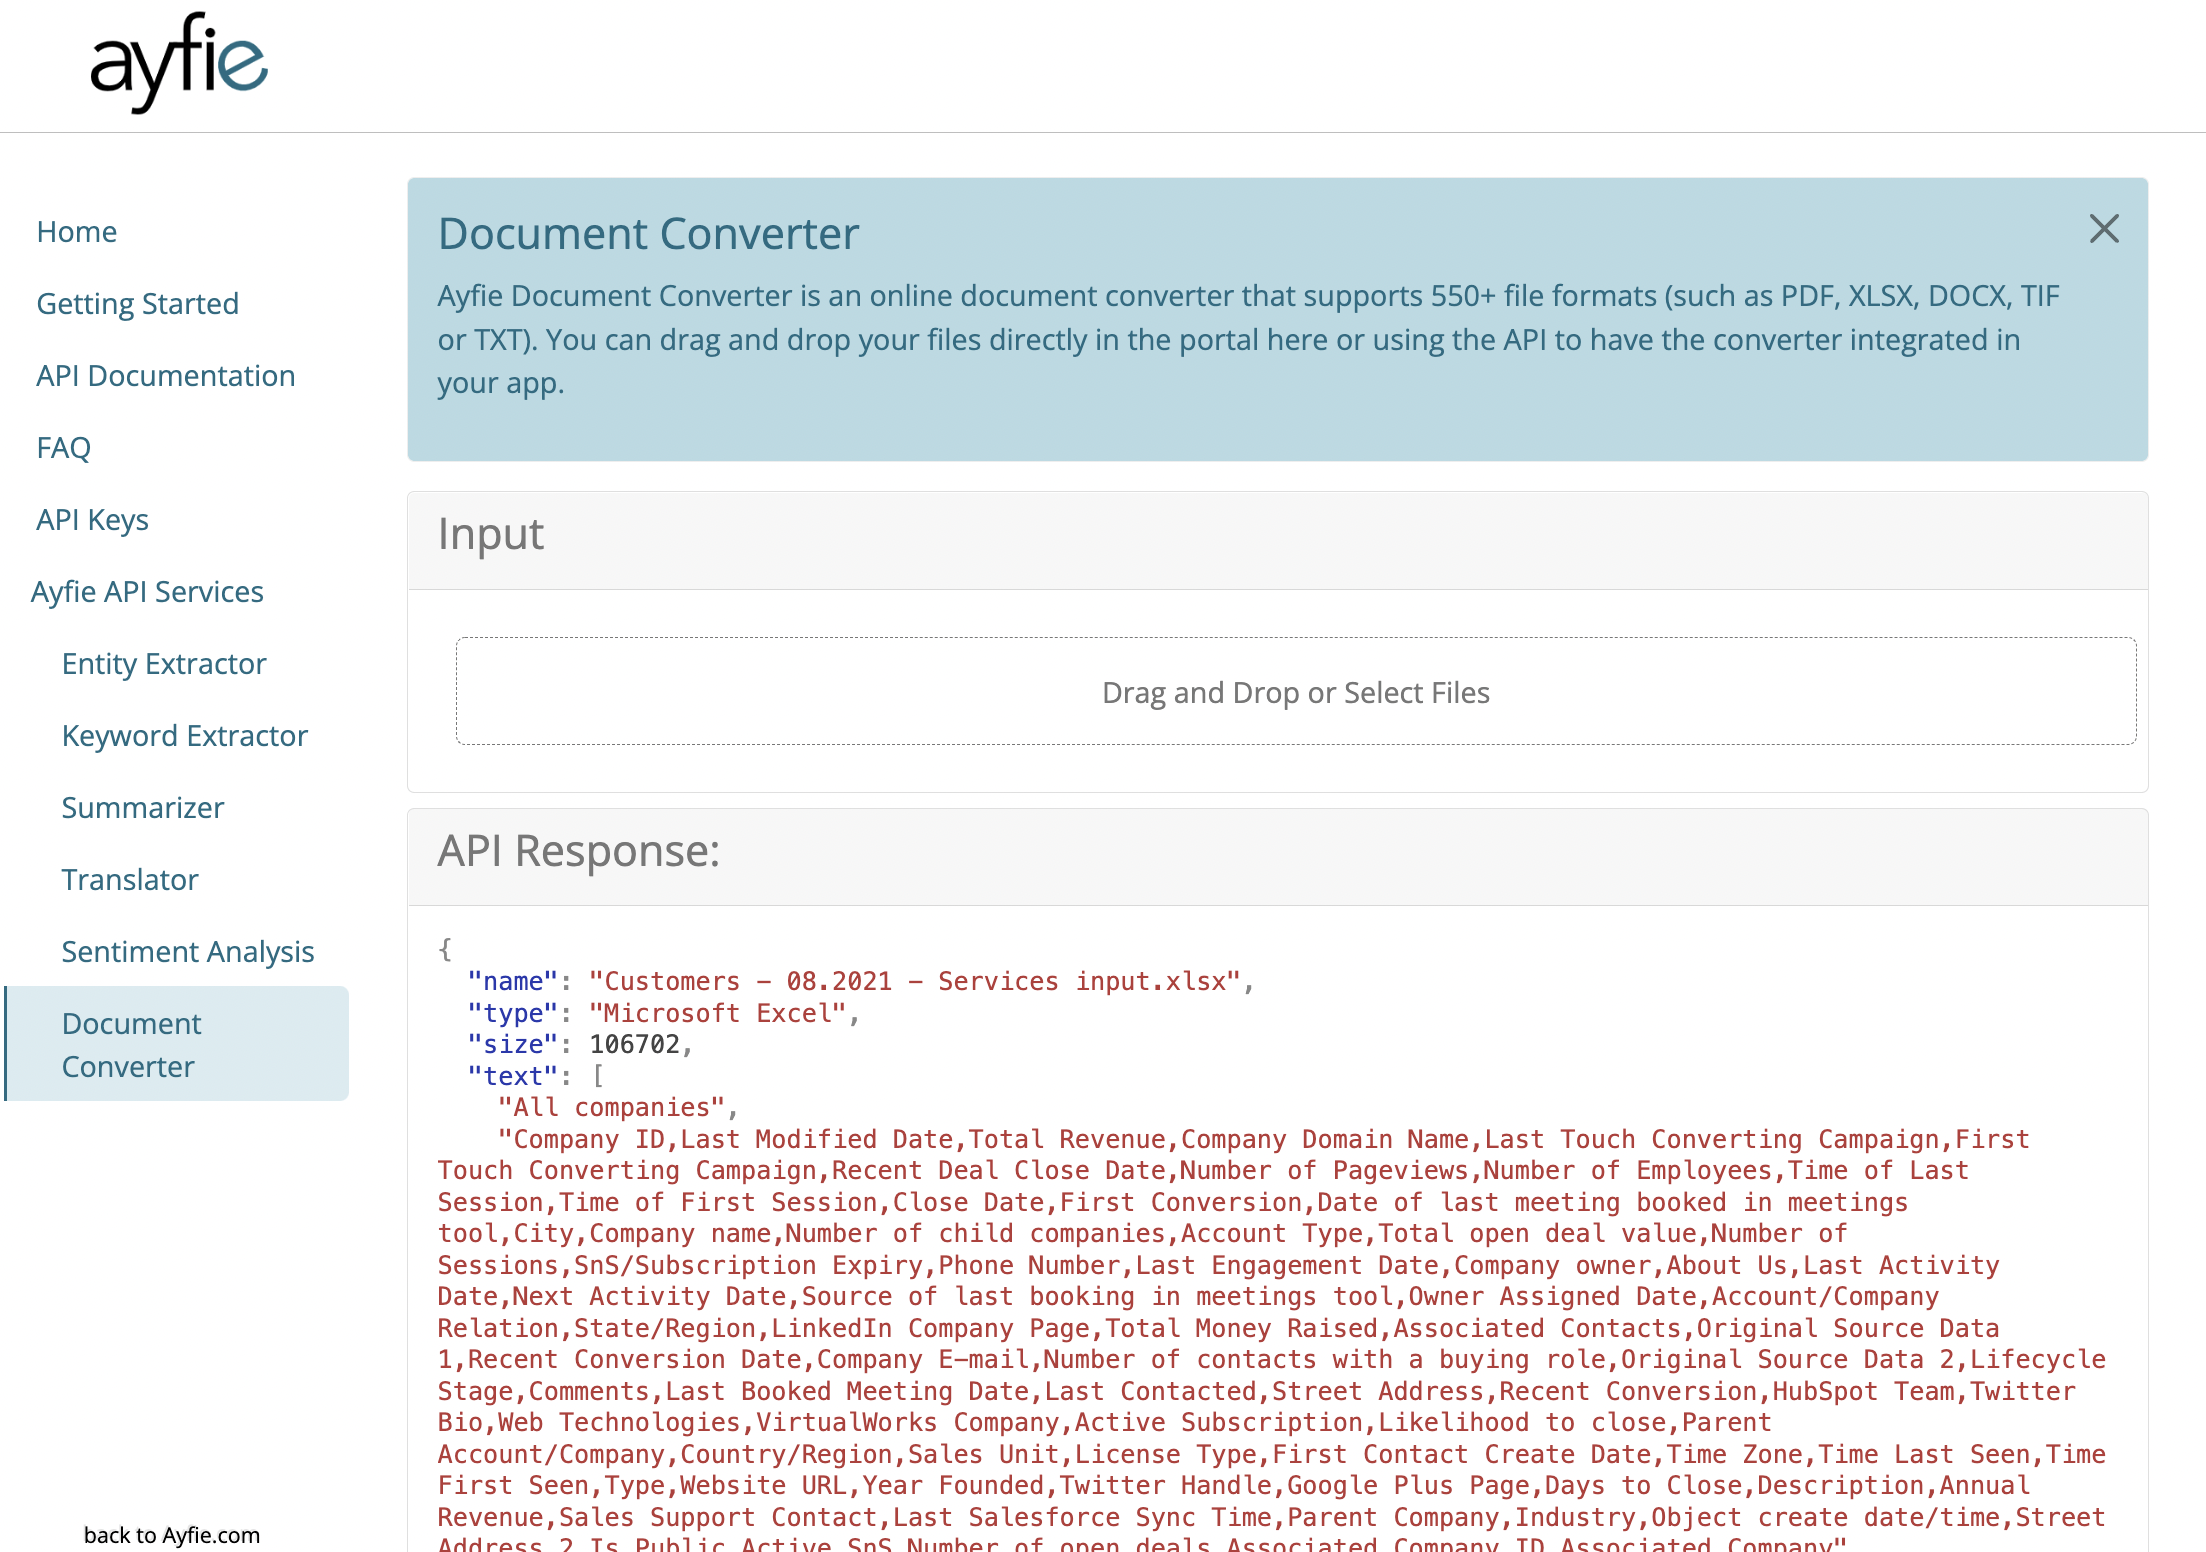Click the Input panel heading
The width and height of the screenshot is (2206, 1552).
pos(491,534)
